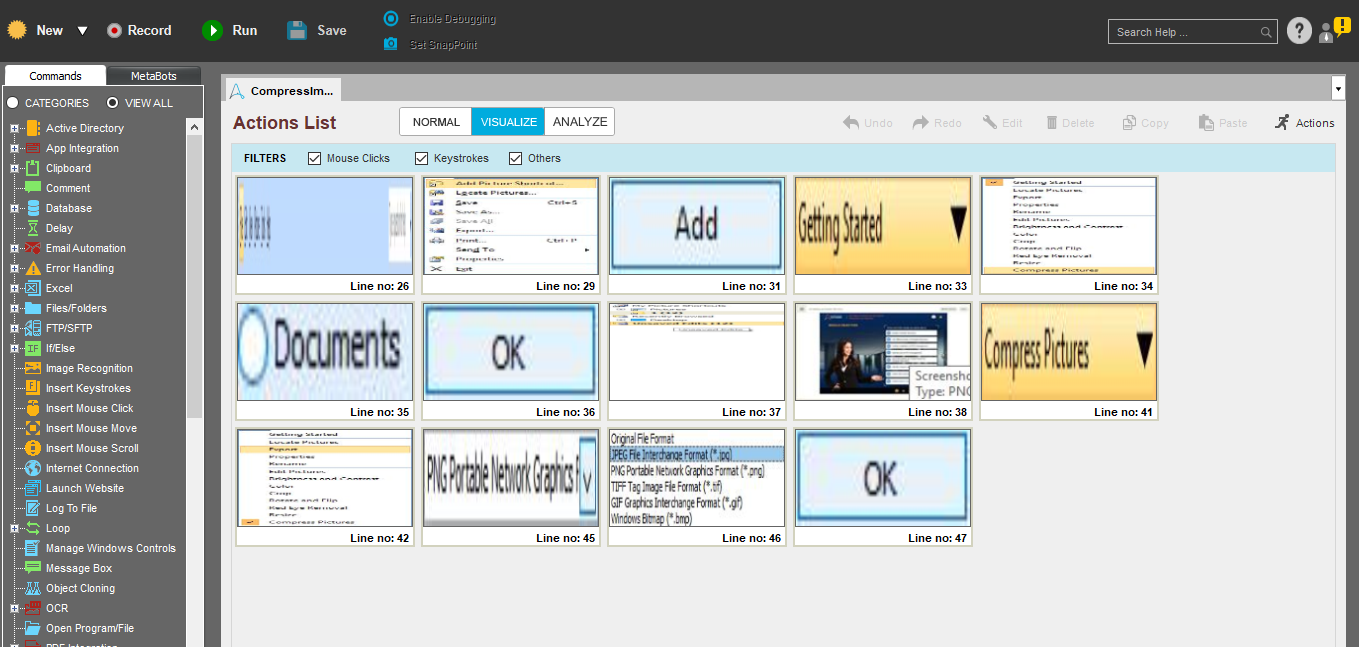The height and width of the screenshot is (647, 1359).
Task: Uncheck the Mouse Clicks filter checkbox
Action: click(315, 158)
